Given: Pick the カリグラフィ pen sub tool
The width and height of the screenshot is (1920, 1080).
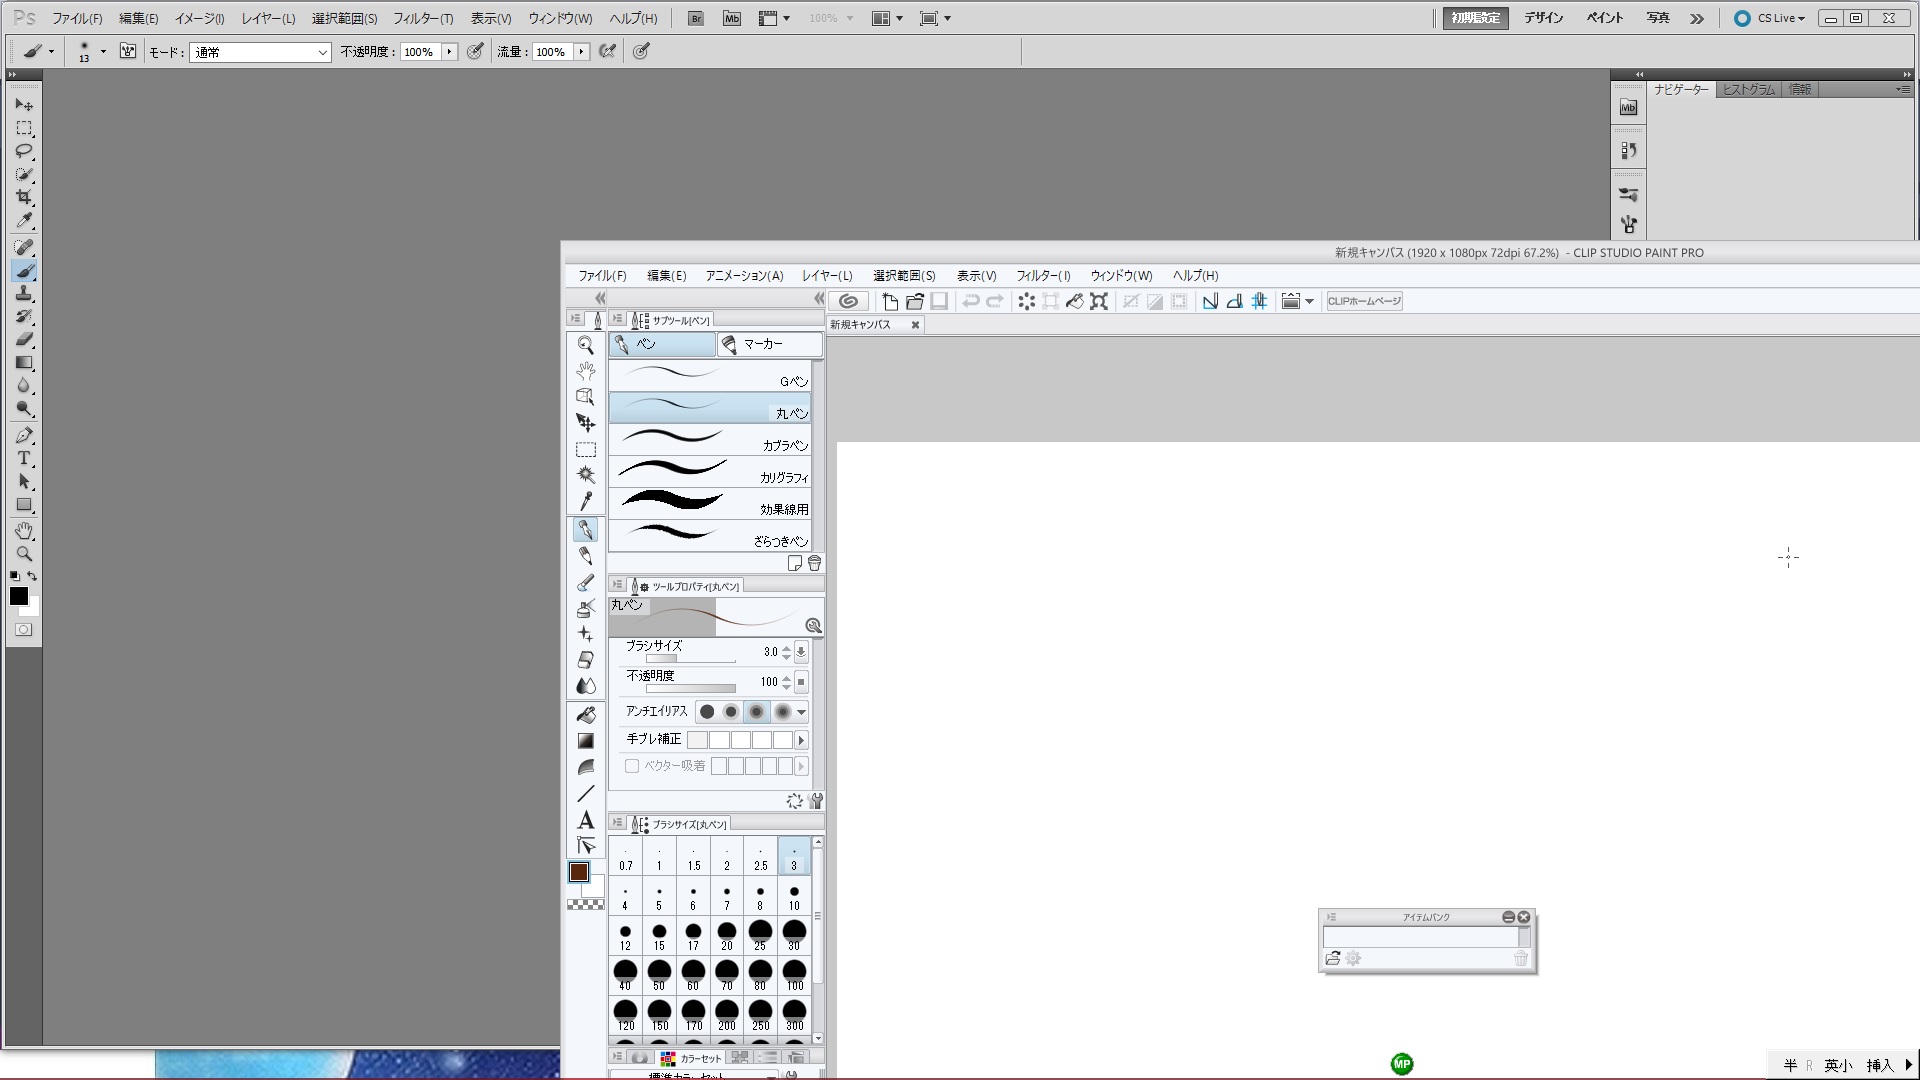Looking at the screenshot, I should [710, 472].
